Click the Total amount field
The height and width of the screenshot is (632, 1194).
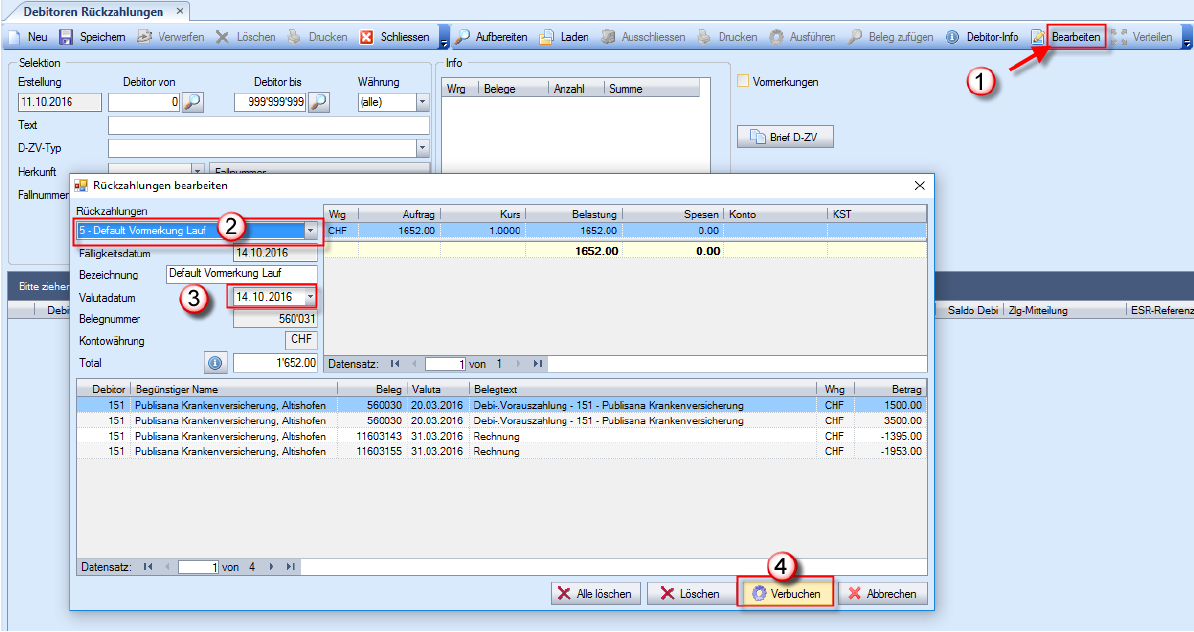(275, 363)
